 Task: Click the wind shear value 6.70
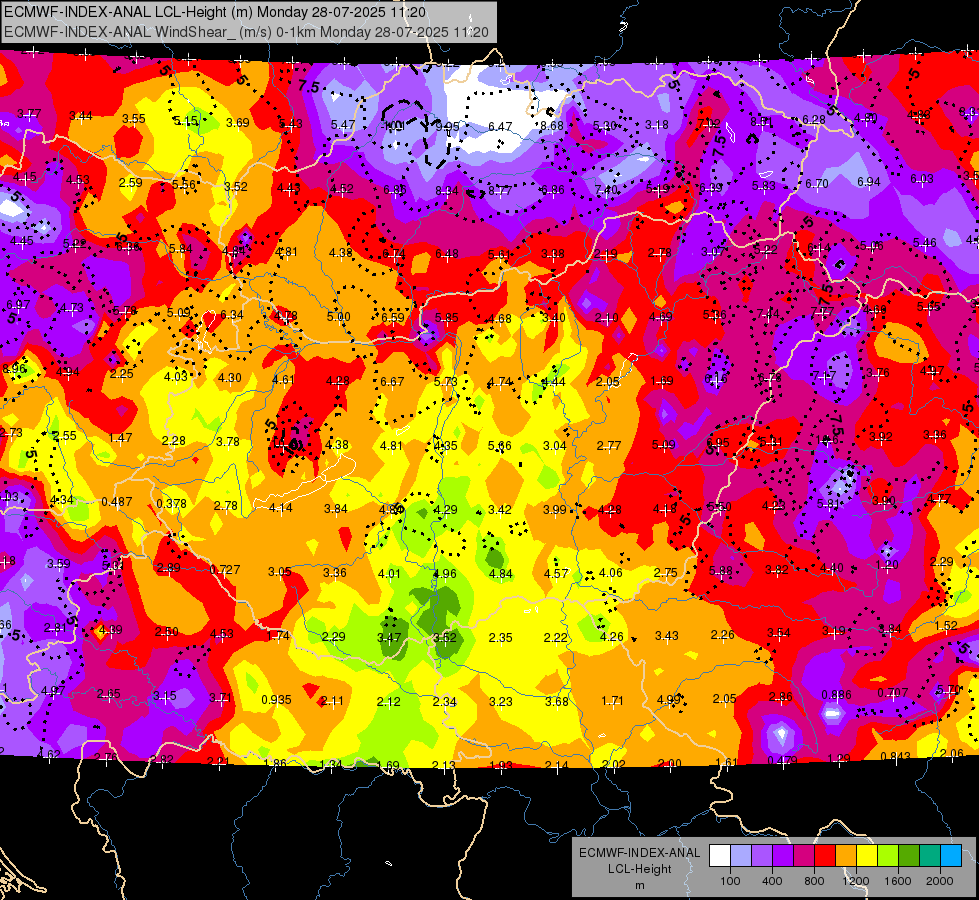pos(817,184)
